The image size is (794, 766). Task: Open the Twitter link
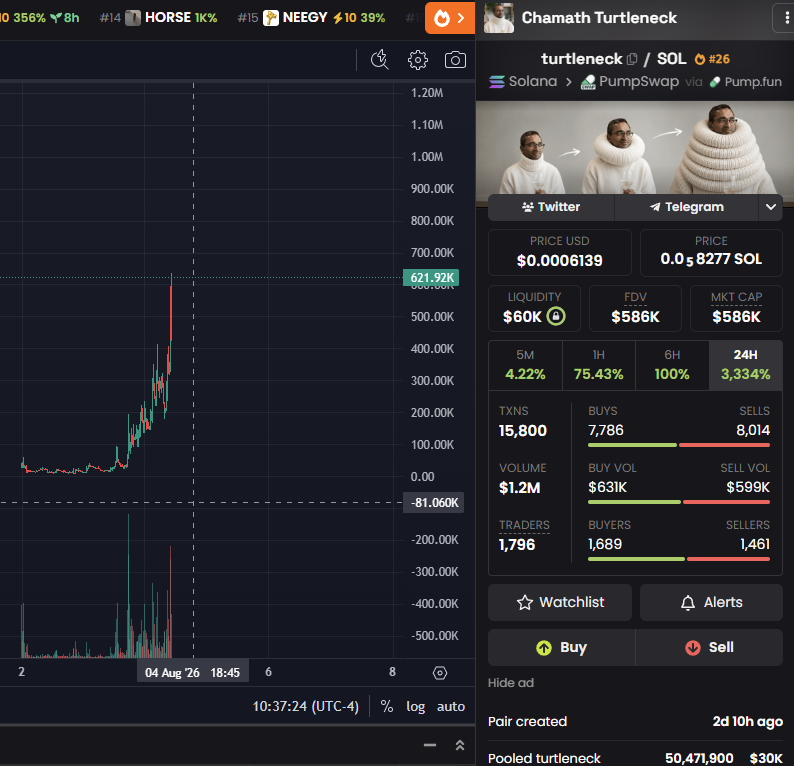[x=551, y=207]
